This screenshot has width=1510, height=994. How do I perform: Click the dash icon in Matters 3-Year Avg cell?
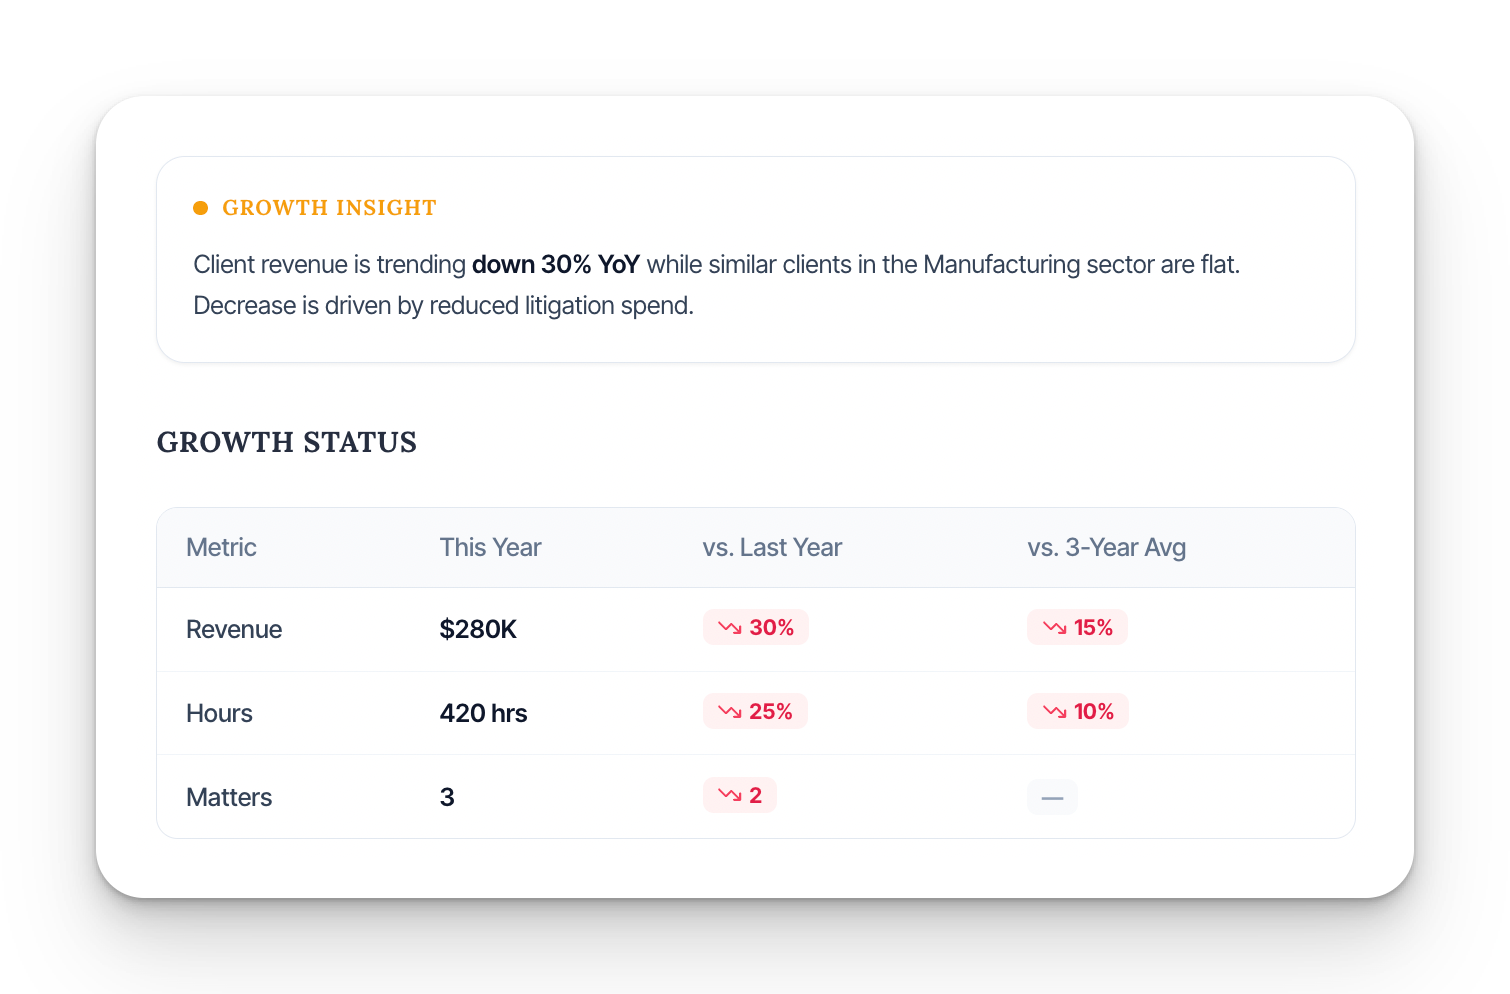(x=1052, y=797)
